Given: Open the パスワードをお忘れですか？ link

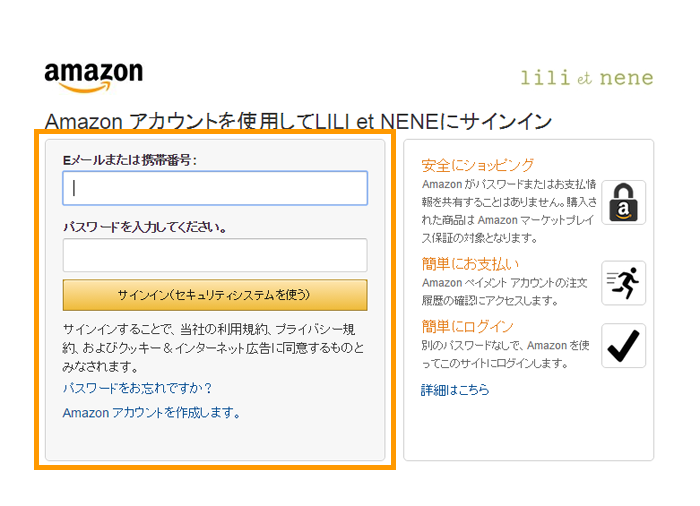Looking at the screenshot, I should (137, 388).
